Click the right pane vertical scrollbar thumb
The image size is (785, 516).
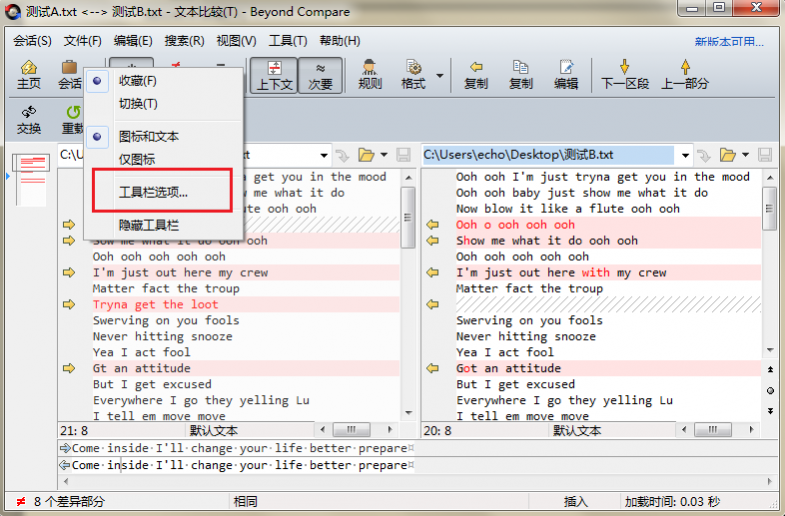(x=769, y=209)
